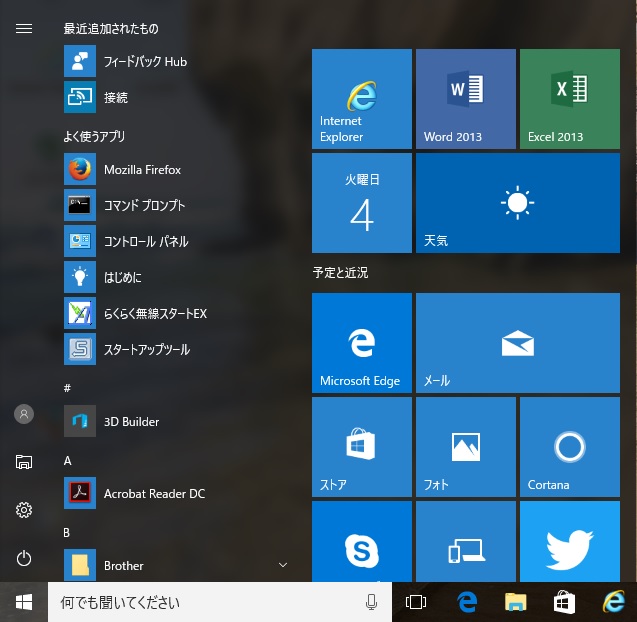Image resolution: width=637 pixels, height=622 pixels.
Task: Click the Power button icon
Action: pyautogui.click(x=24, y=558)
